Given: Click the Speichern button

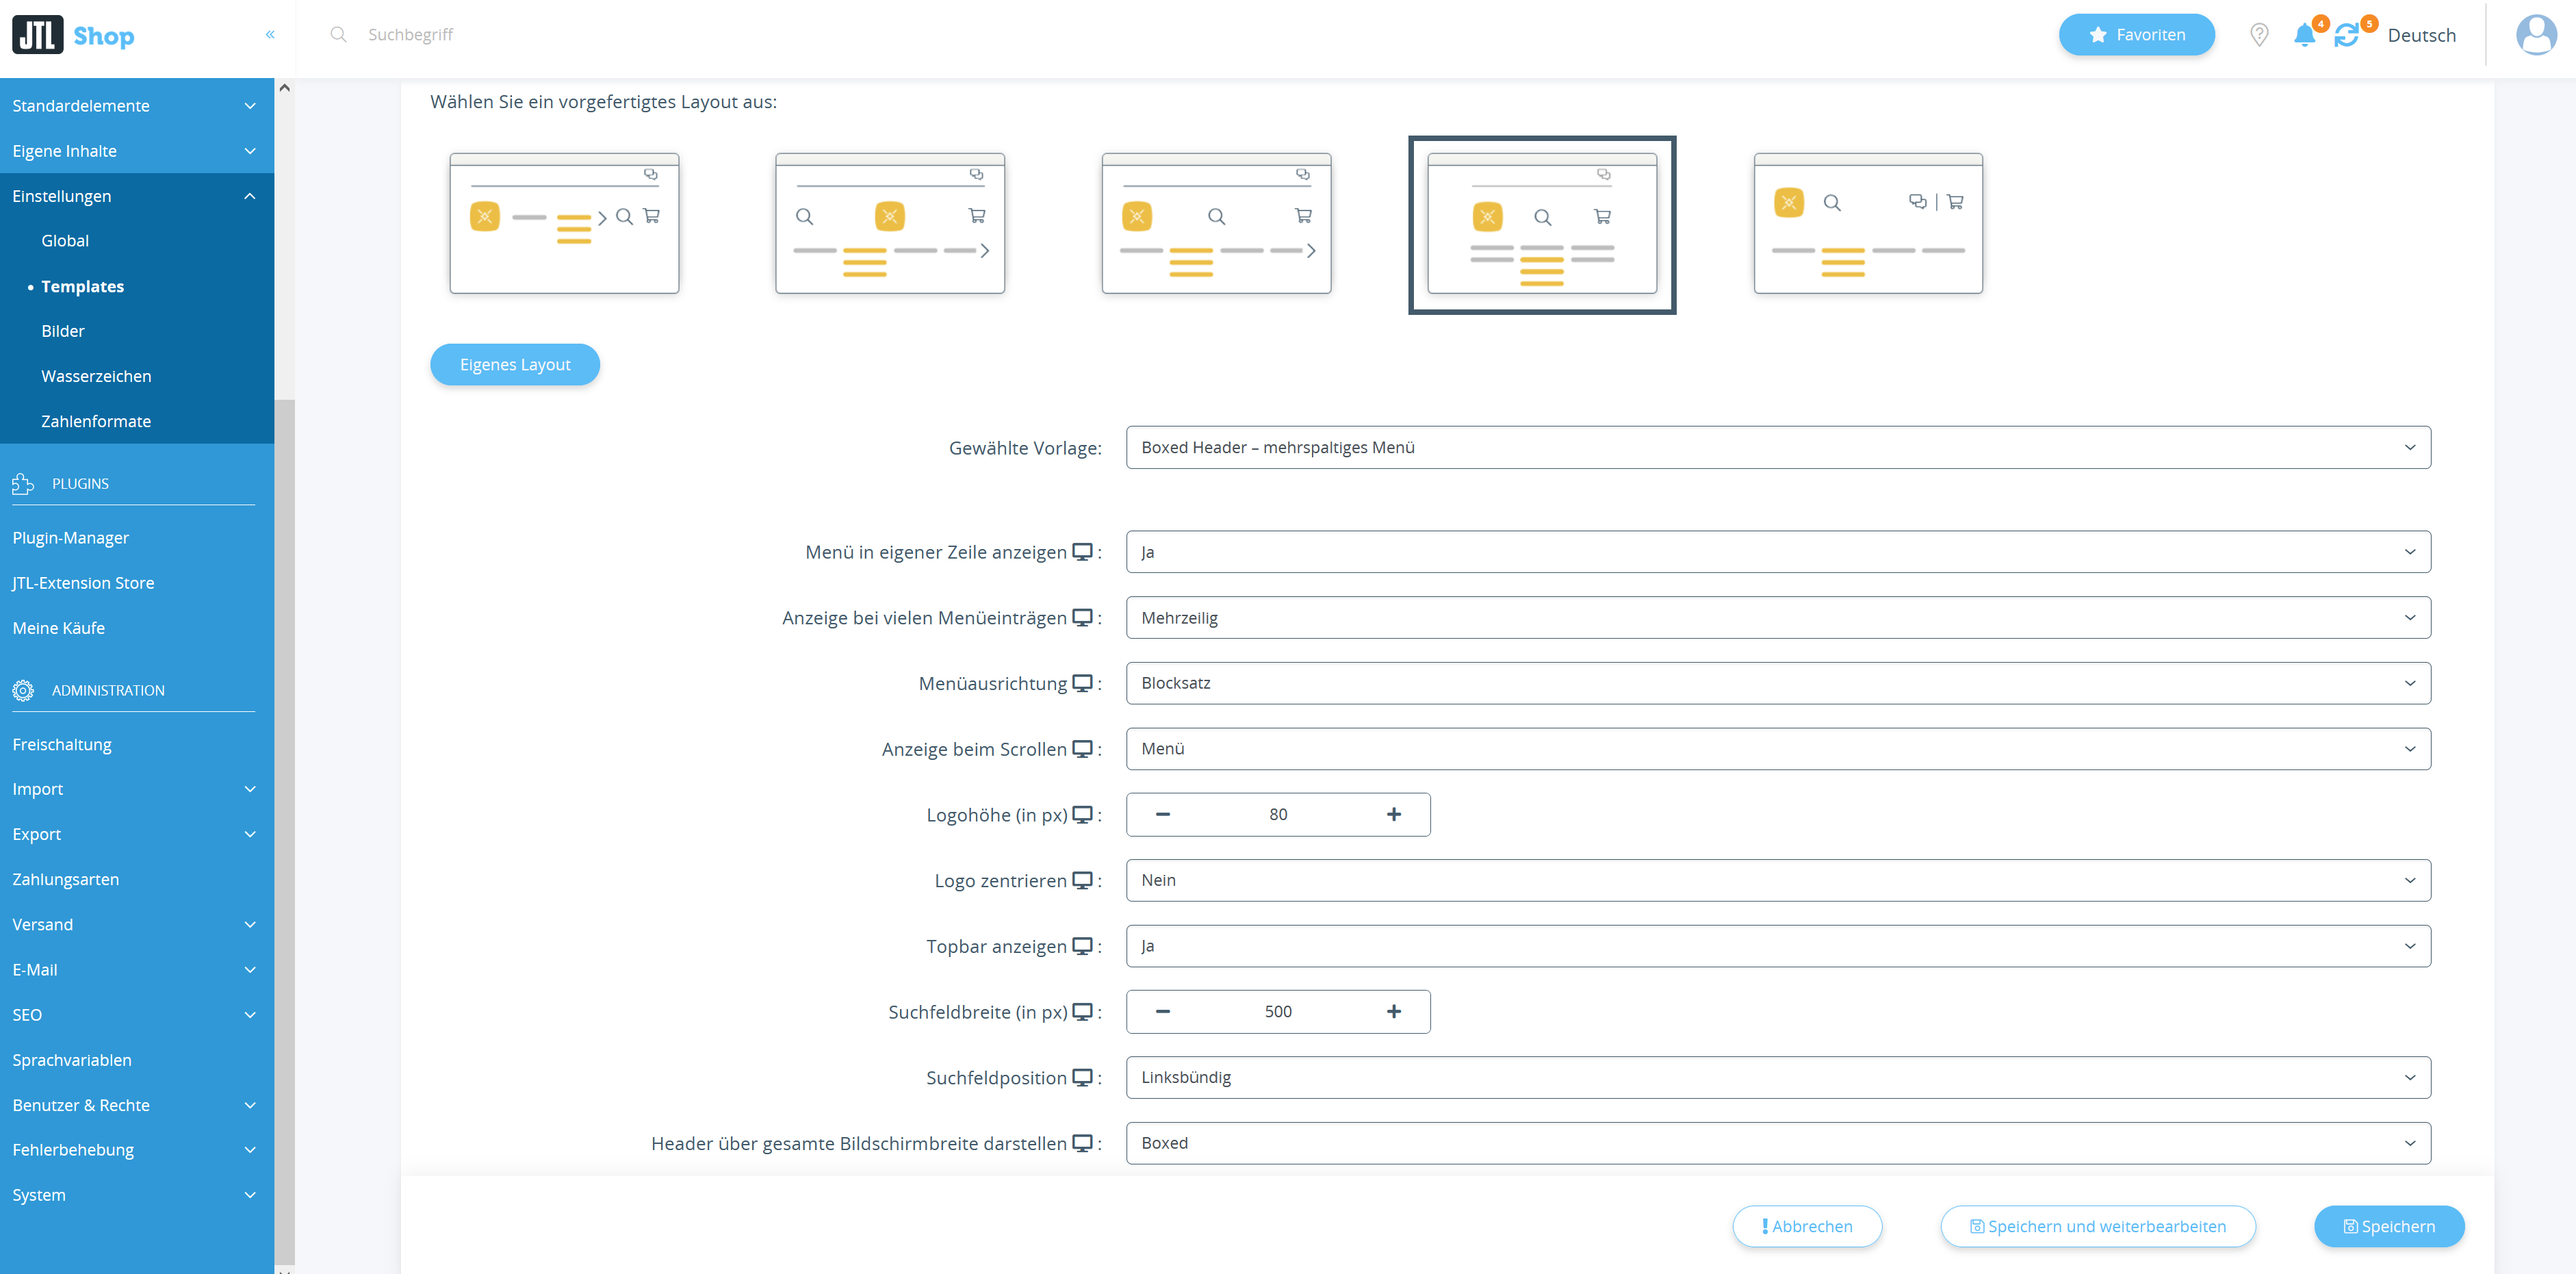Looking at the screenshot, I should pos(2388,1226).
